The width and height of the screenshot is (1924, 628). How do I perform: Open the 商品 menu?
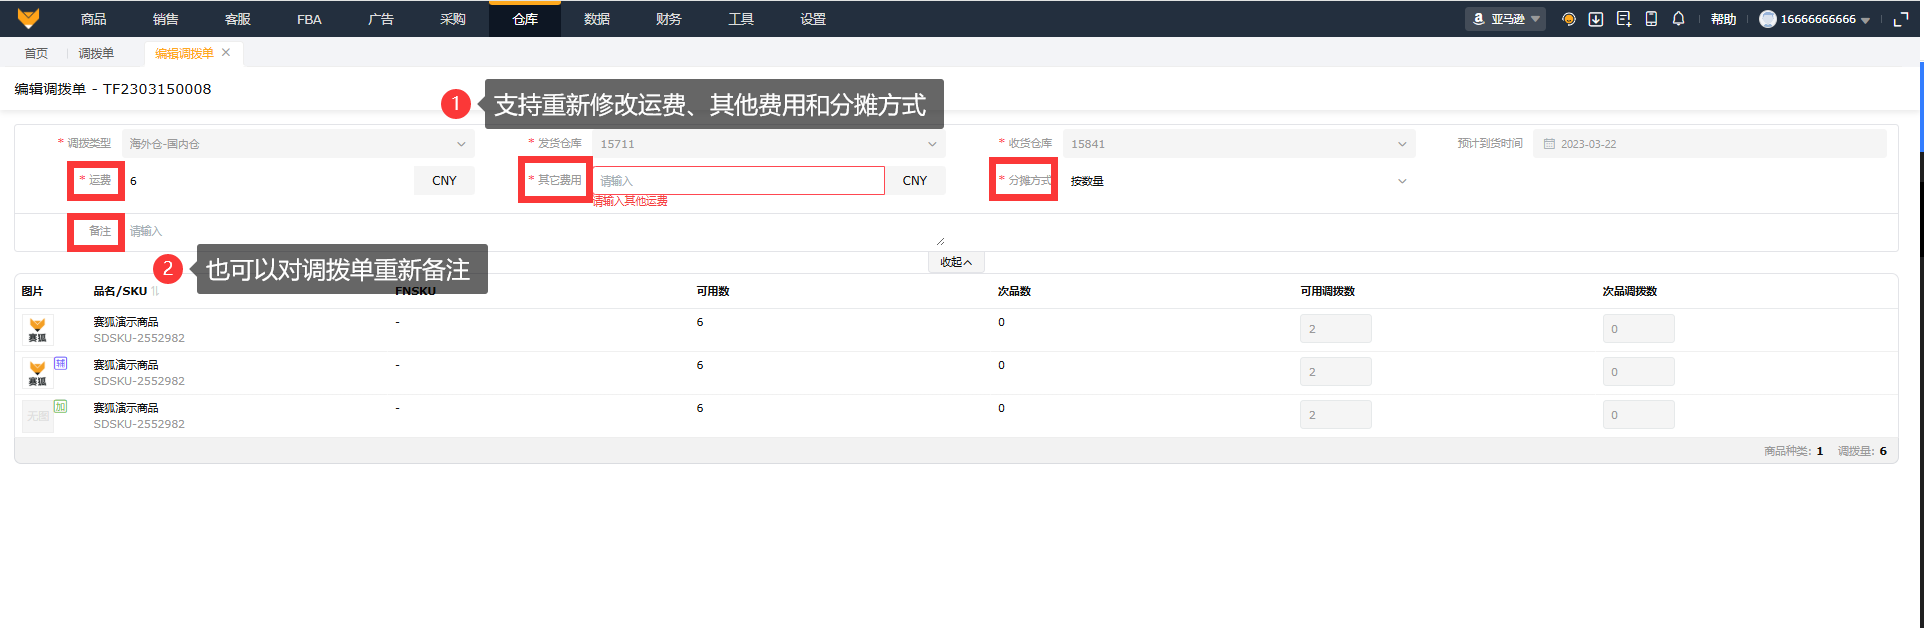coord(94,19)
